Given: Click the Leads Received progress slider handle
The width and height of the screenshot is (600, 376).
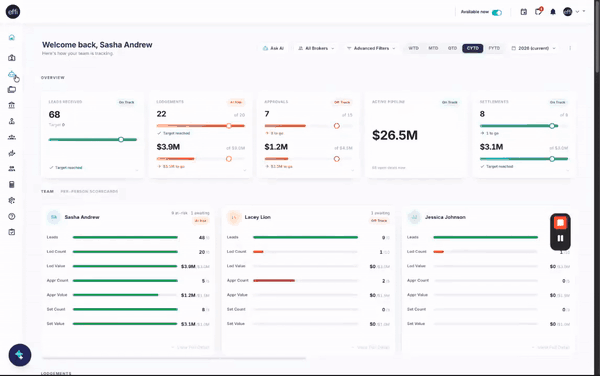Looking at the screenshot, I should click(121, 140).
